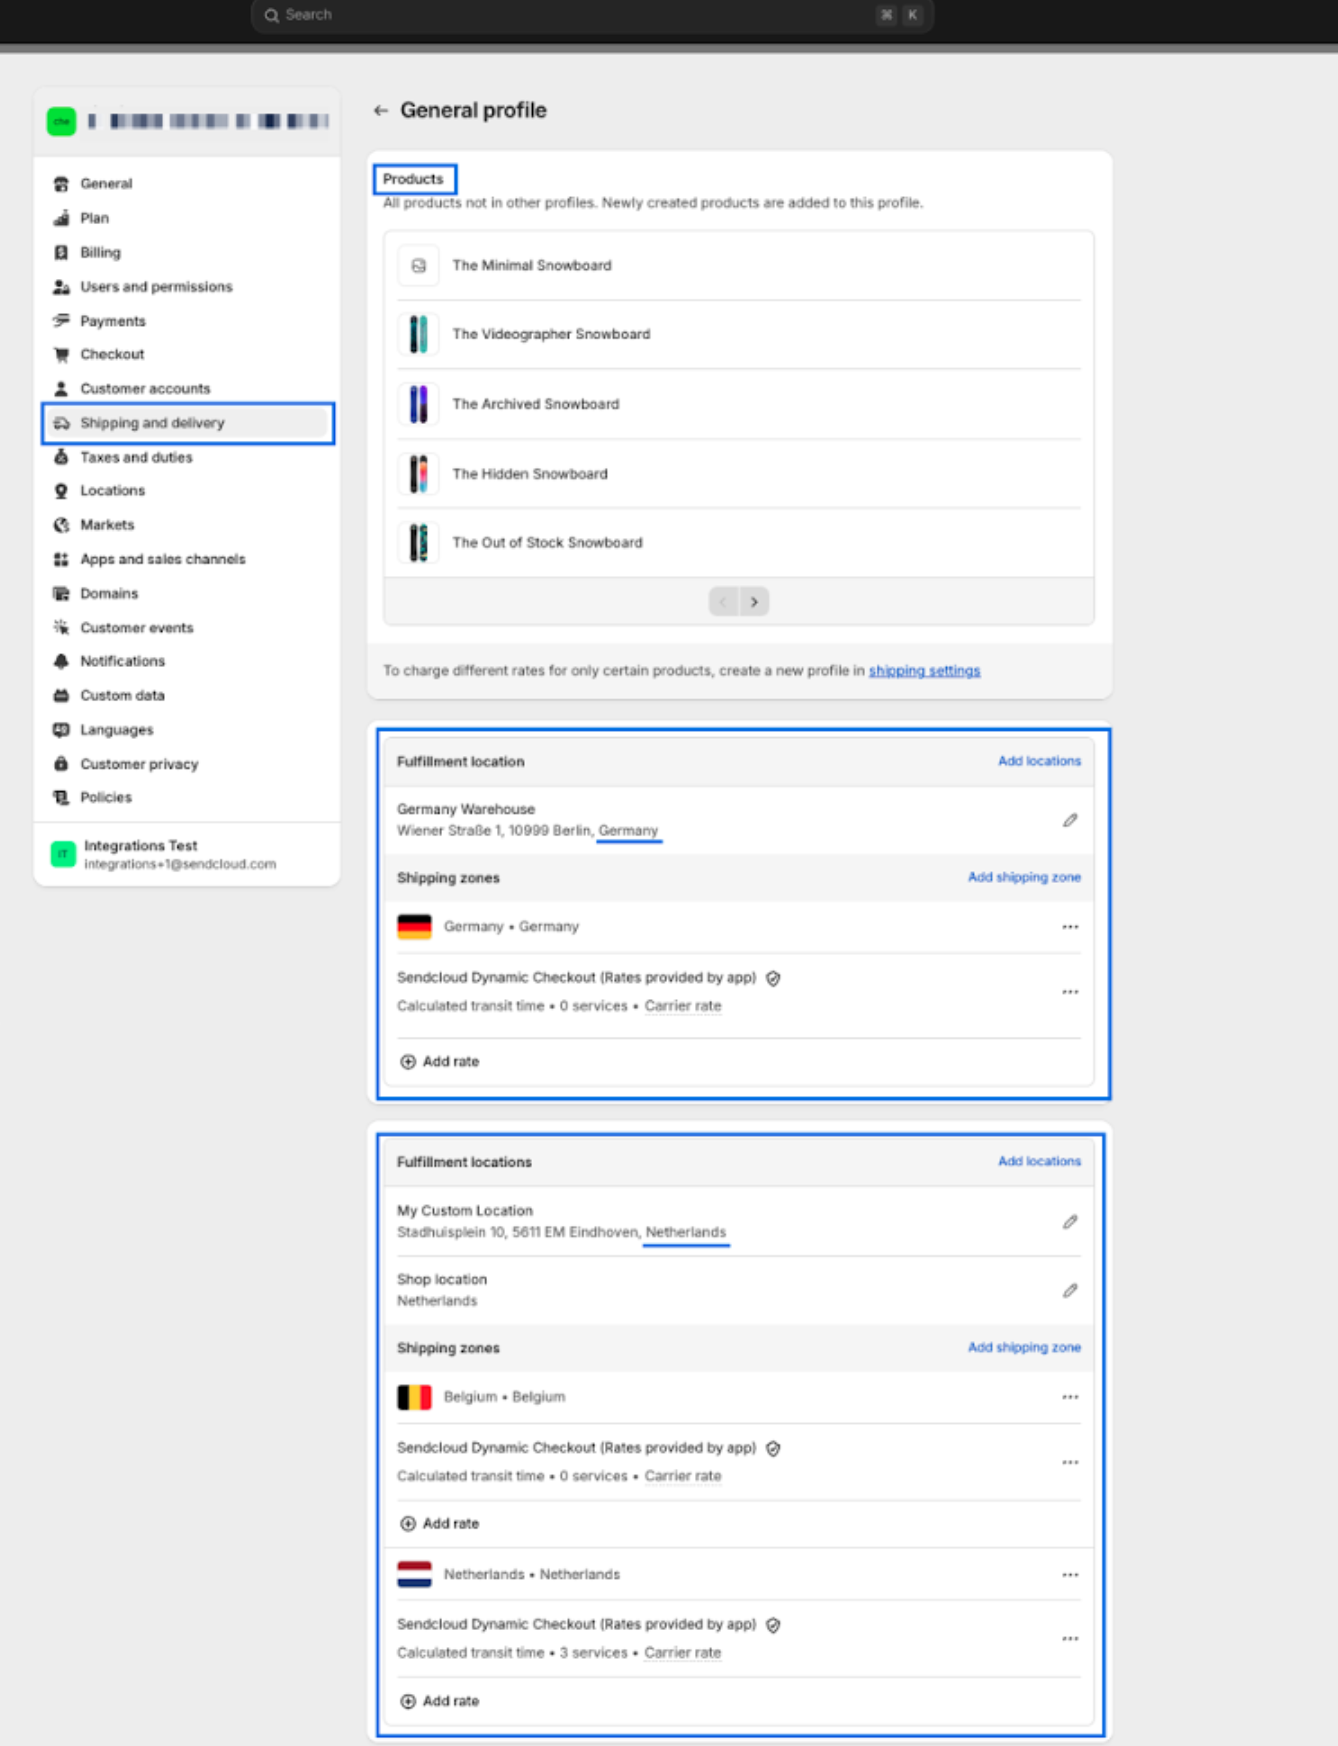Click Add locations for the Germany Warehouse group
This screenshot has width=1338, height=1746.
[x=1039, y=761]
